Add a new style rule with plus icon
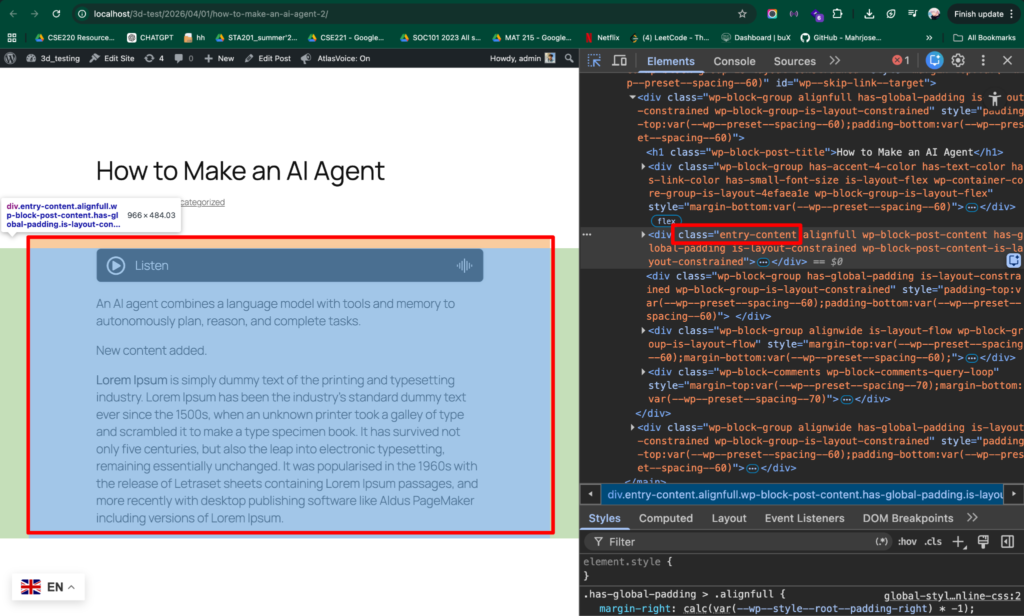 tap(958, 542)
